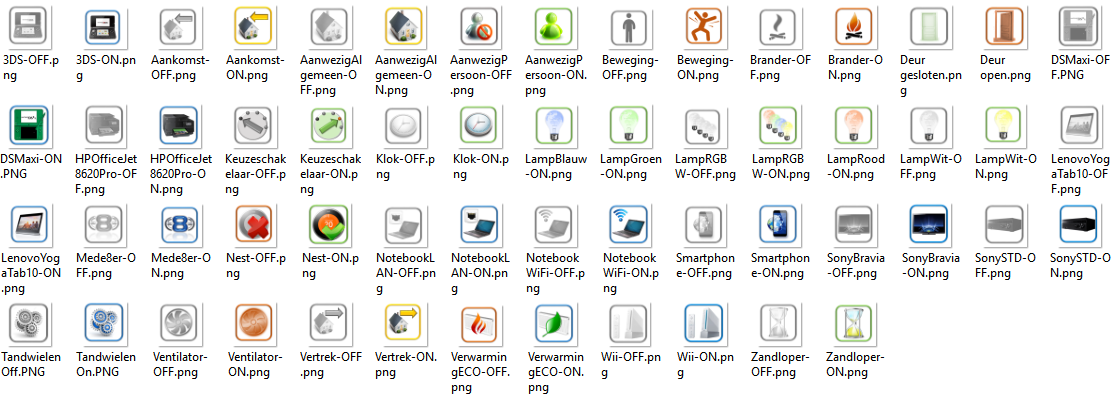Select the SonySTD-ON.png receiver icon
Screen dimensions: 1118x397
pos(1078,224)
